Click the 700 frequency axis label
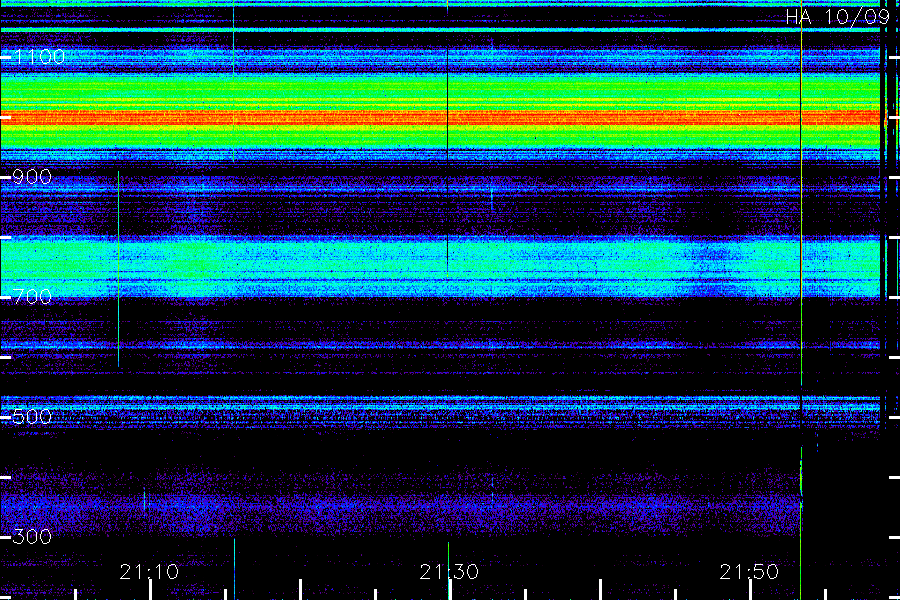 coord(32,297)
